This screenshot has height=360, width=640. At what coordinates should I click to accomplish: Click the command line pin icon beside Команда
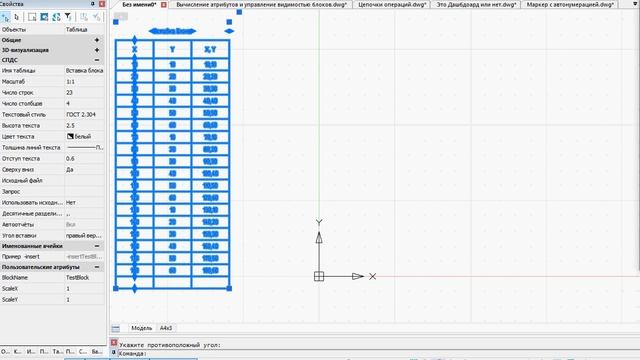[x=114, y=352]
